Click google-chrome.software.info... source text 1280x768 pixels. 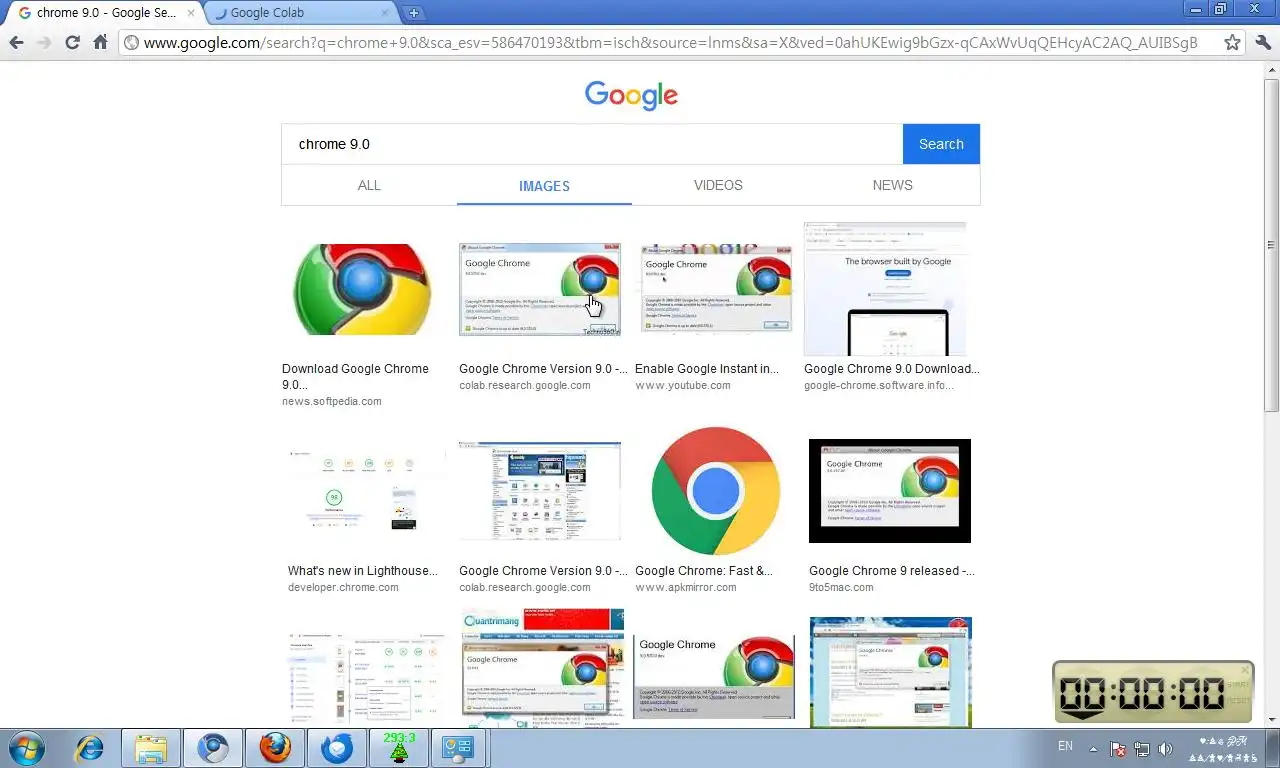click(879, 385)
